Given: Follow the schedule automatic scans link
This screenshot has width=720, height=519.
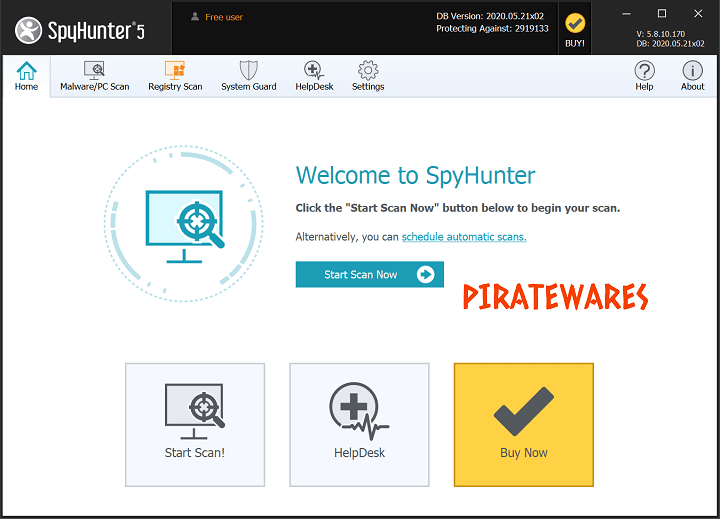Looking at the screenshot, I should (464, 237).
